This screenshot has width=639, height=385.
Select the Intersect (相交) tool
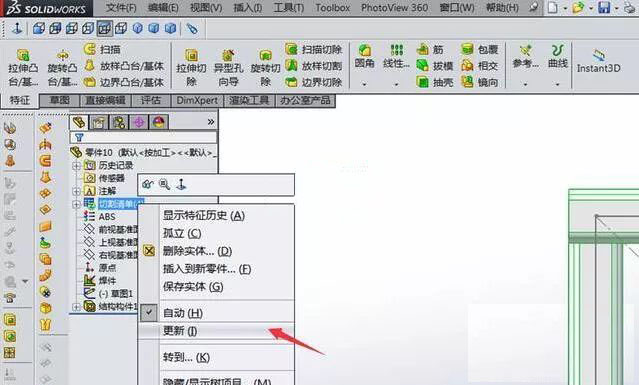480,66
